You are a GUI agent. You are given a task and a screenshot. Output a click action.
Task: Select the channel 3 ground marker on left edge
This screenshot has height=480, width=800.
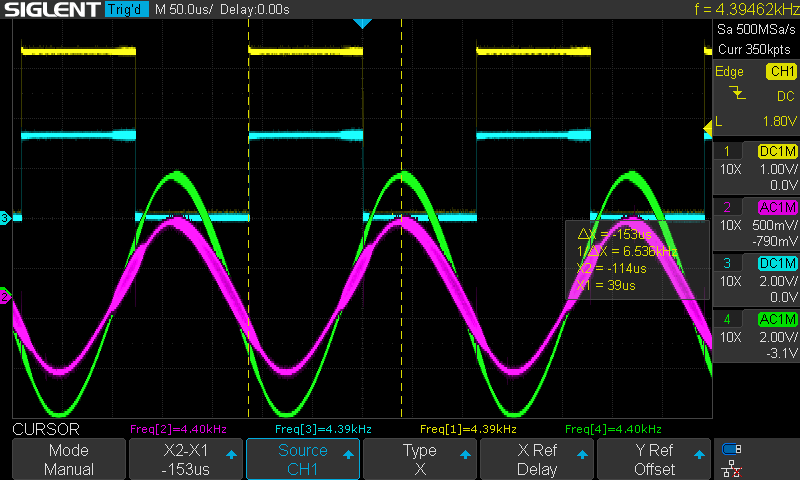tap(5, 218)
